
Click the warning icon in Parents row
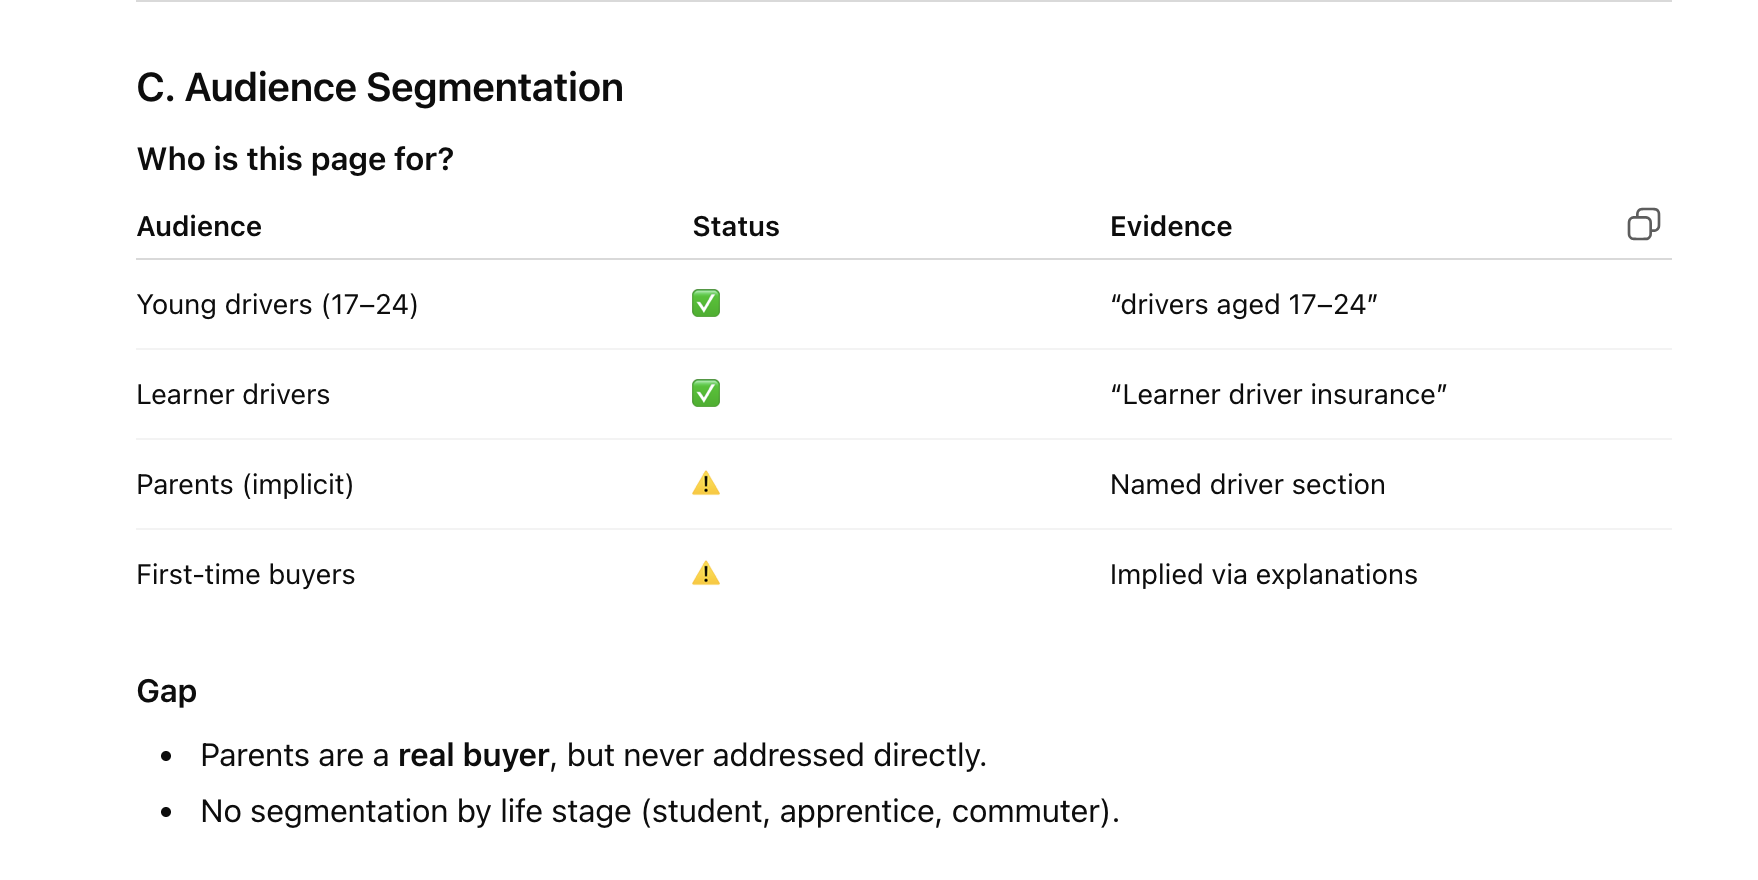point(706,484)
